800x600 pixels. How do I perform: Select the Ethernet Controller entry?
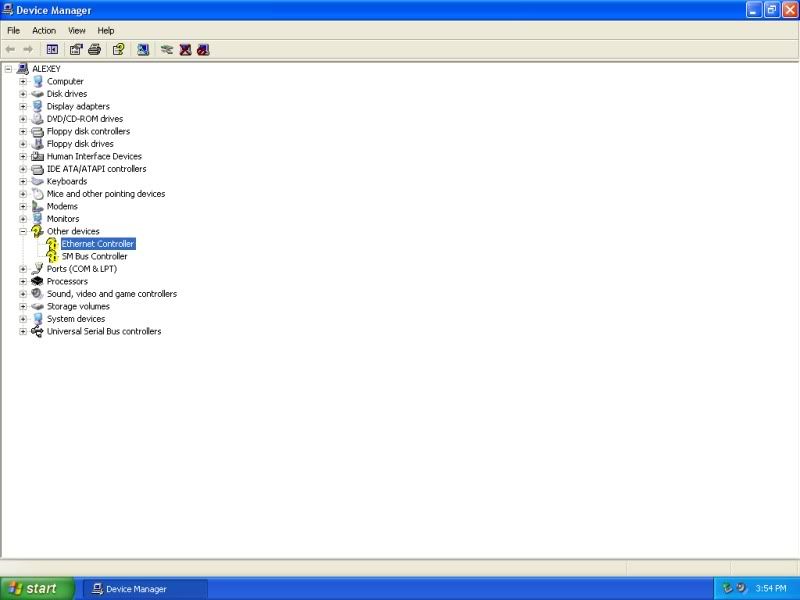(x=98, y=244)
